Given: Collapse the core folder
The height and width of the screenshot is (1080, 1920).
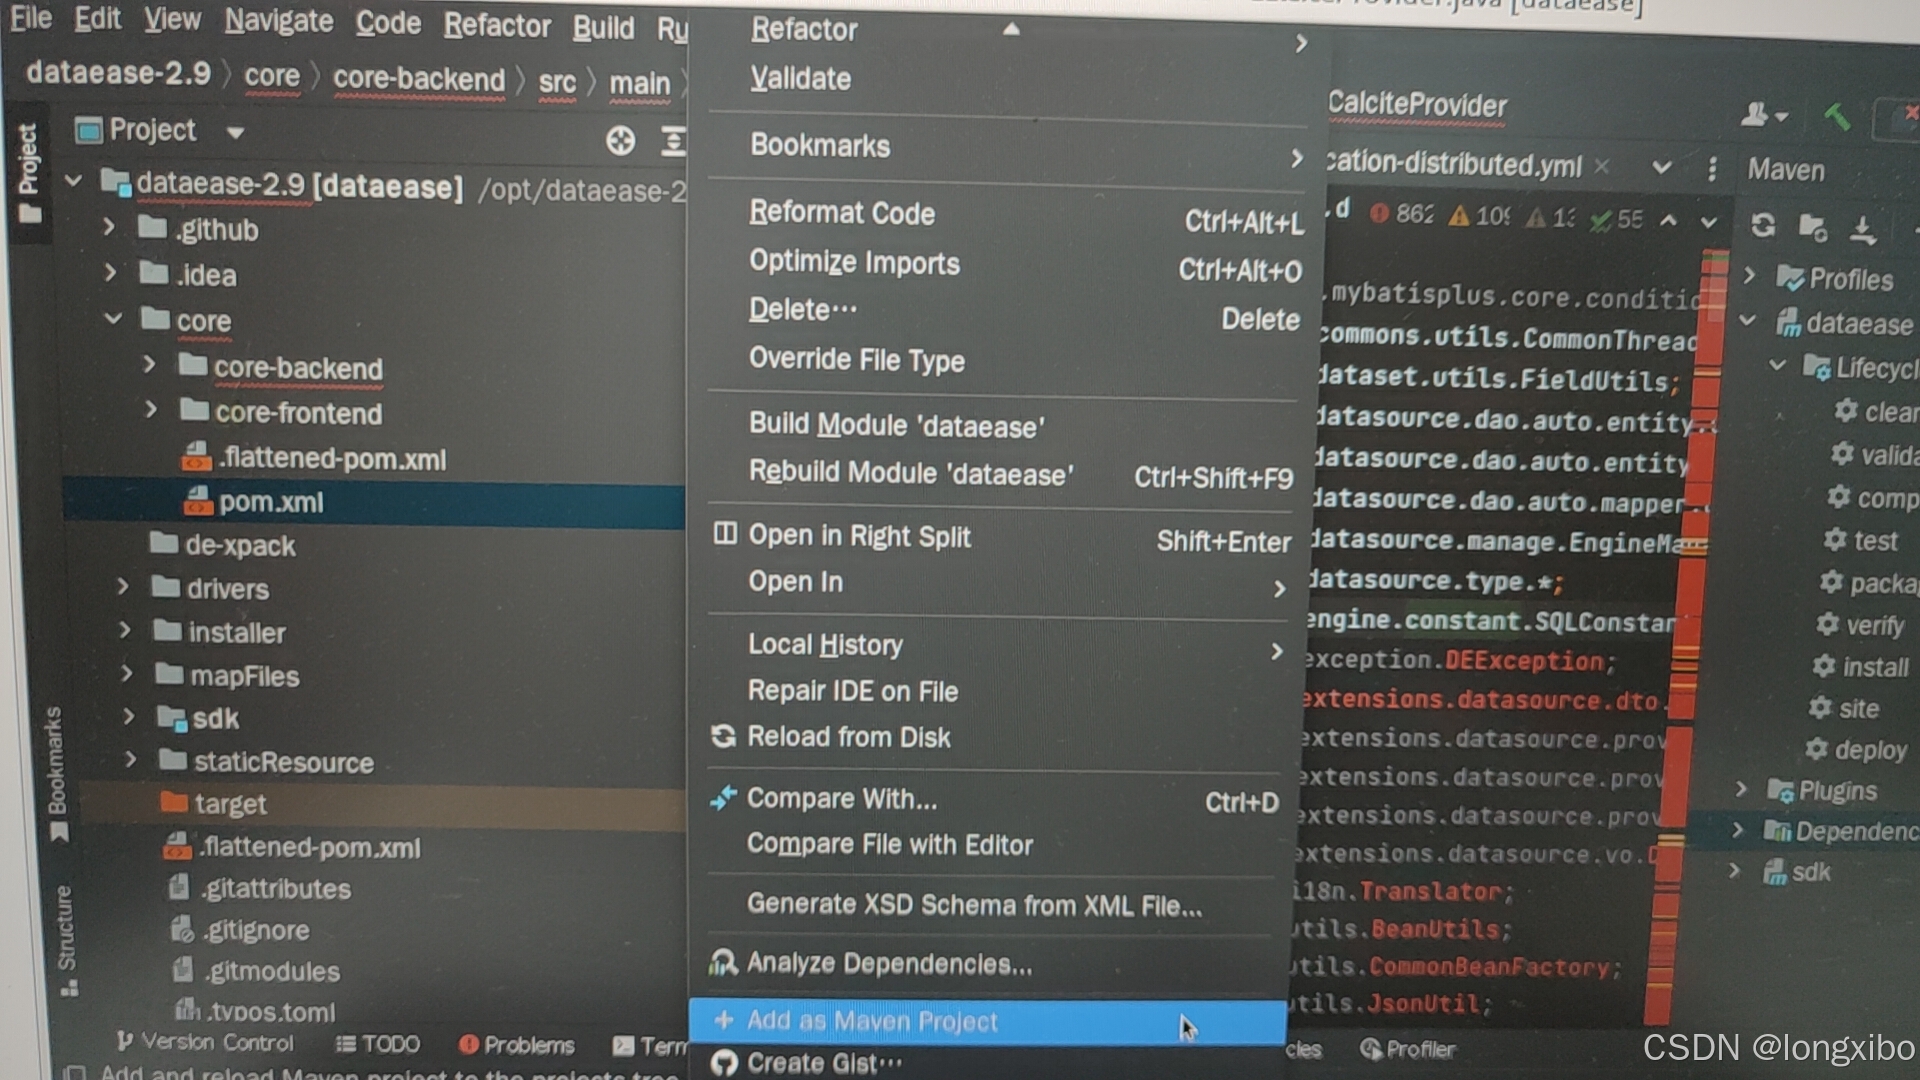Looking at the screenshot, I should (113, 319).
